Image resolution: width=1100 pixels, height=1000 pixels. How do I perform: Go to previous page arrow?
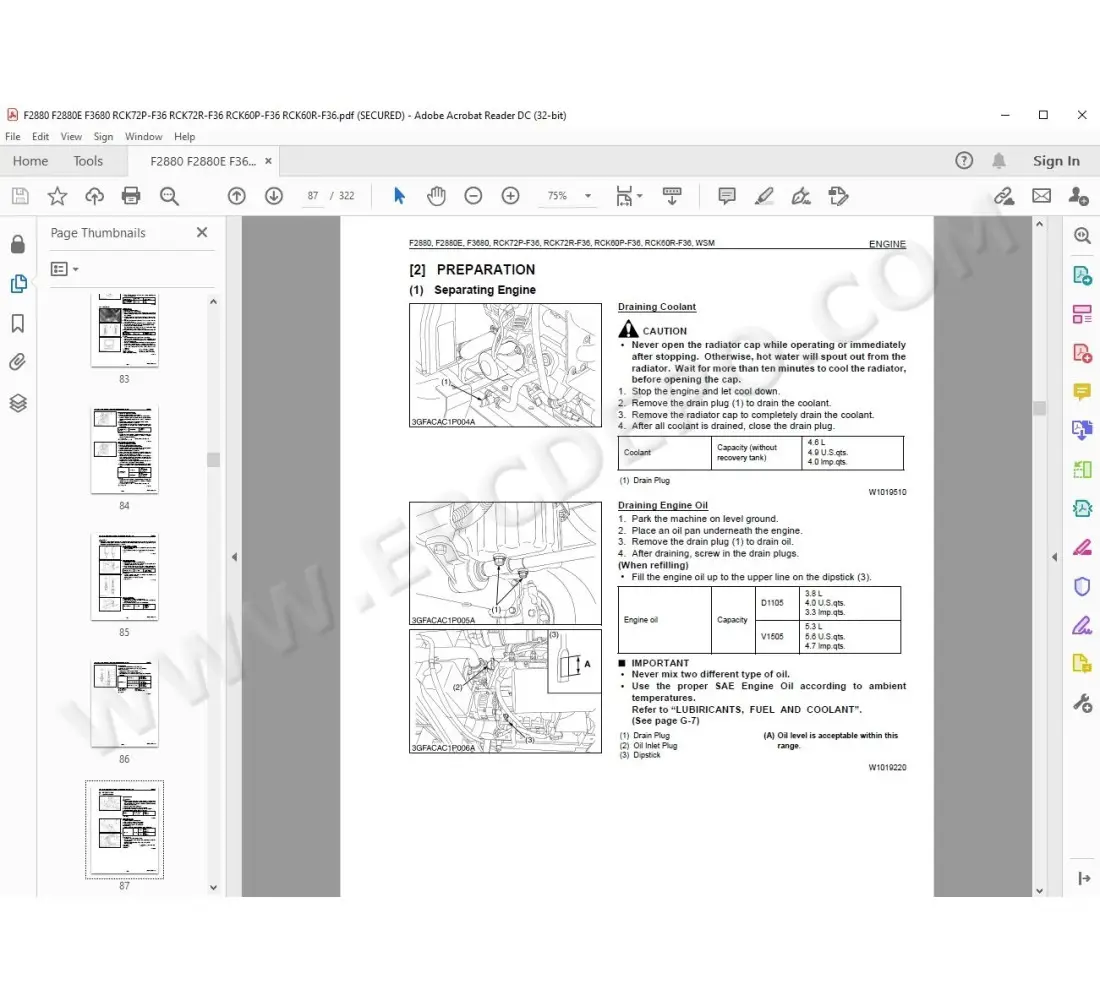pyautogui.click(x=236, y=196)
